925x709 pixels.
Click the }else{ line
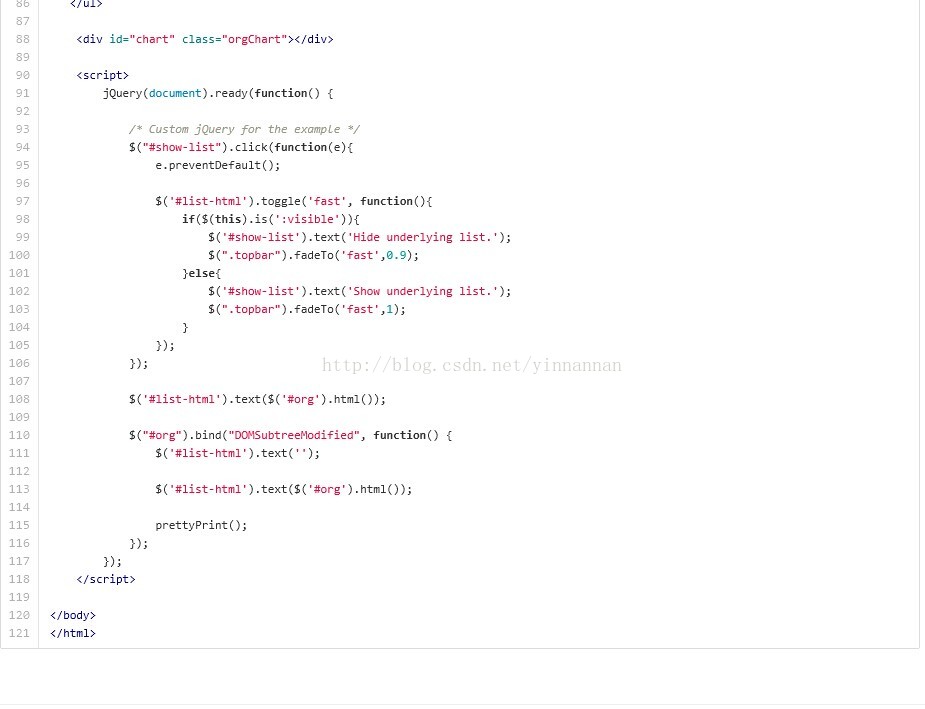point(201,274)
